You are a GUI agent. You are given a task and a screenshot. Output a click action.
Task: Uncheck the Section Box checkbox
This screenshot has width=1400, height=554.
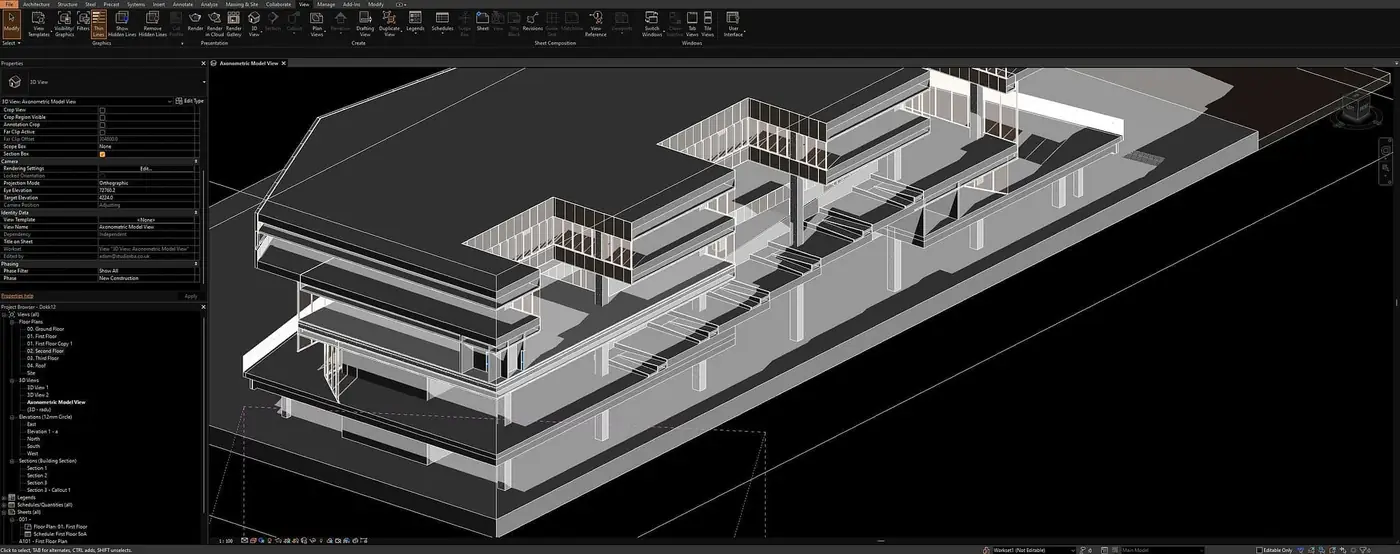(x=102, y=154)
